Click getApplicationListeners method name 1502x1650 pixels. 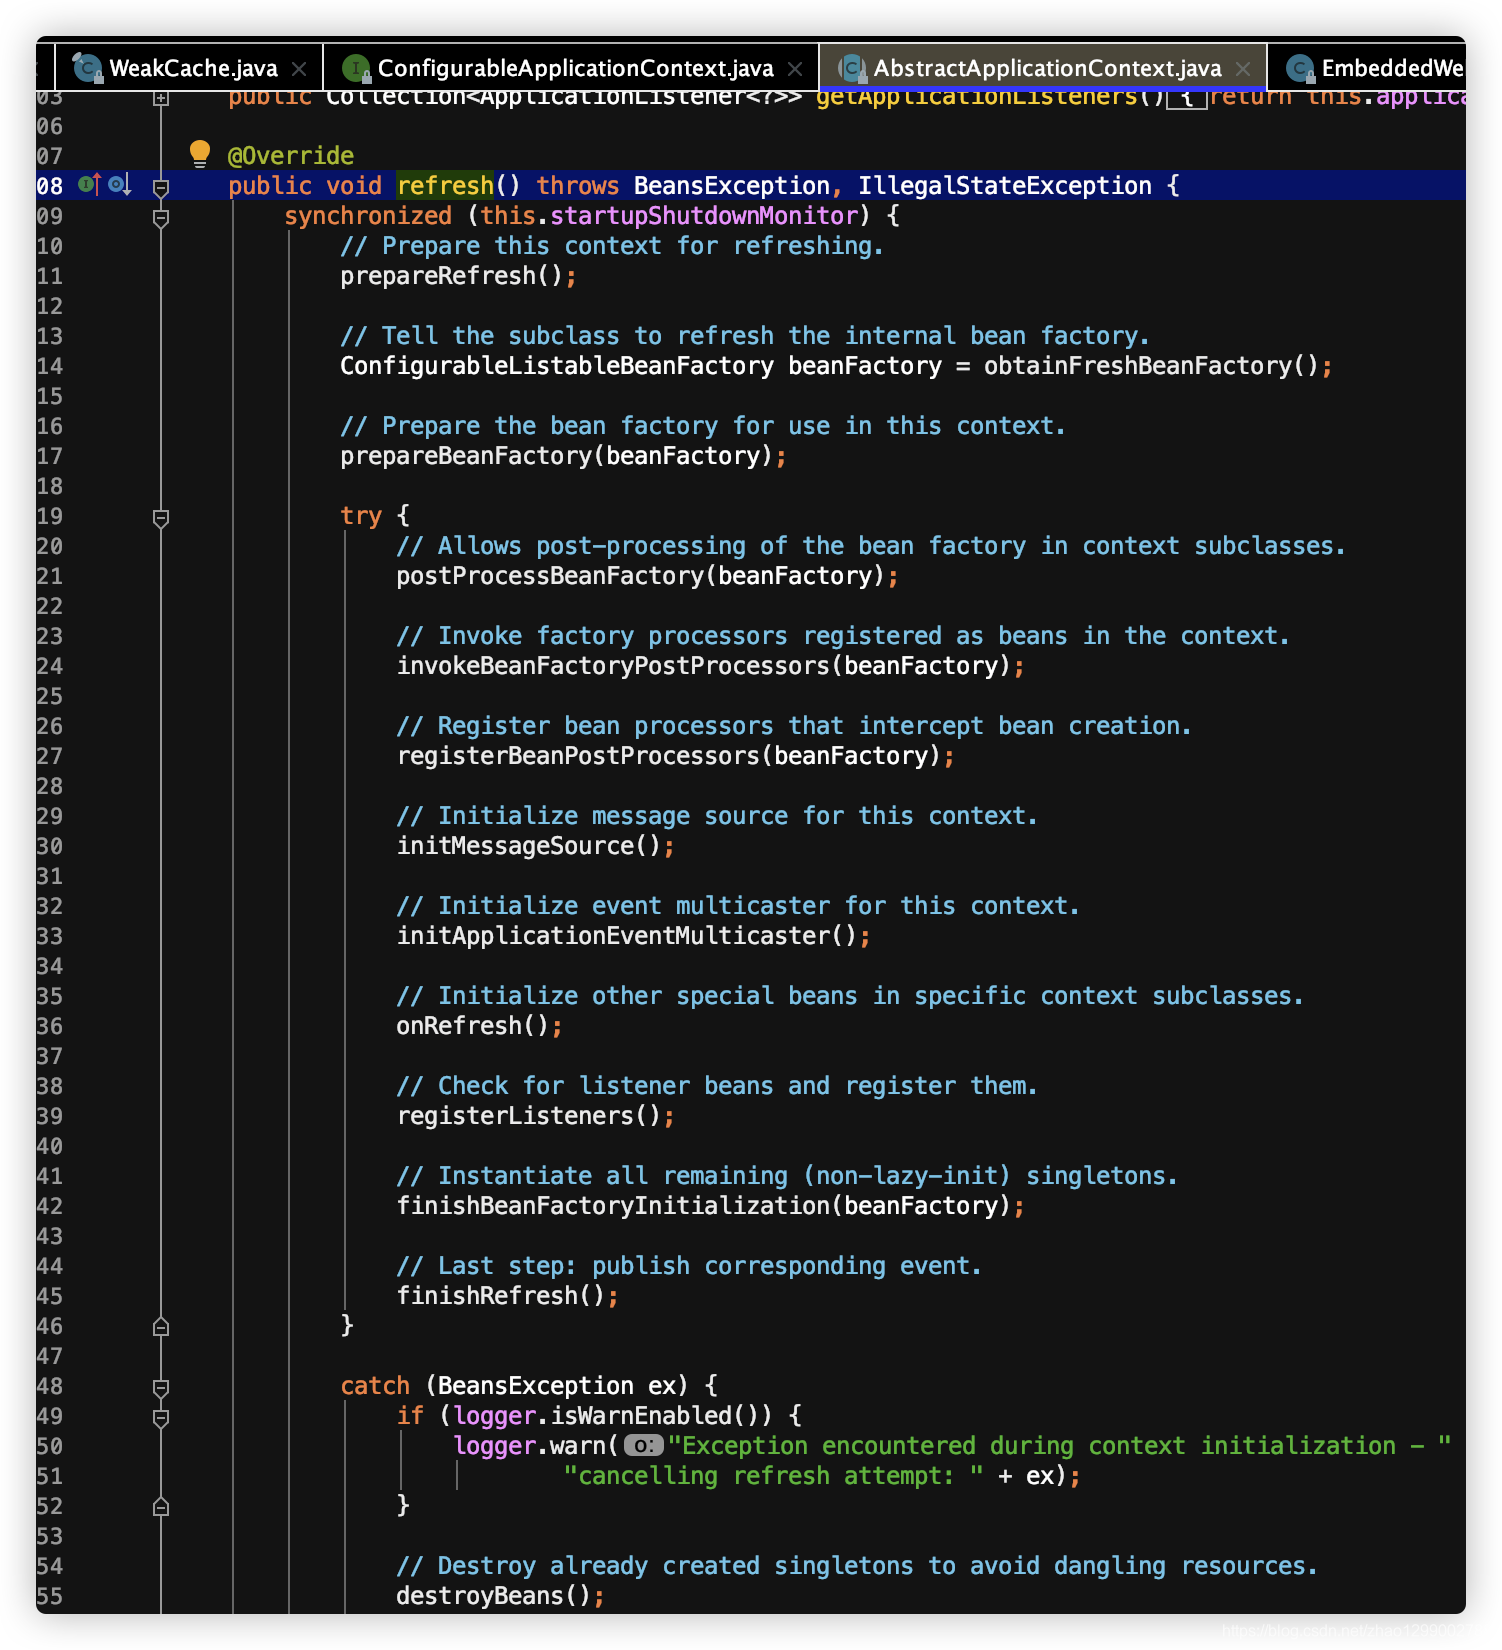pos(977,98)
